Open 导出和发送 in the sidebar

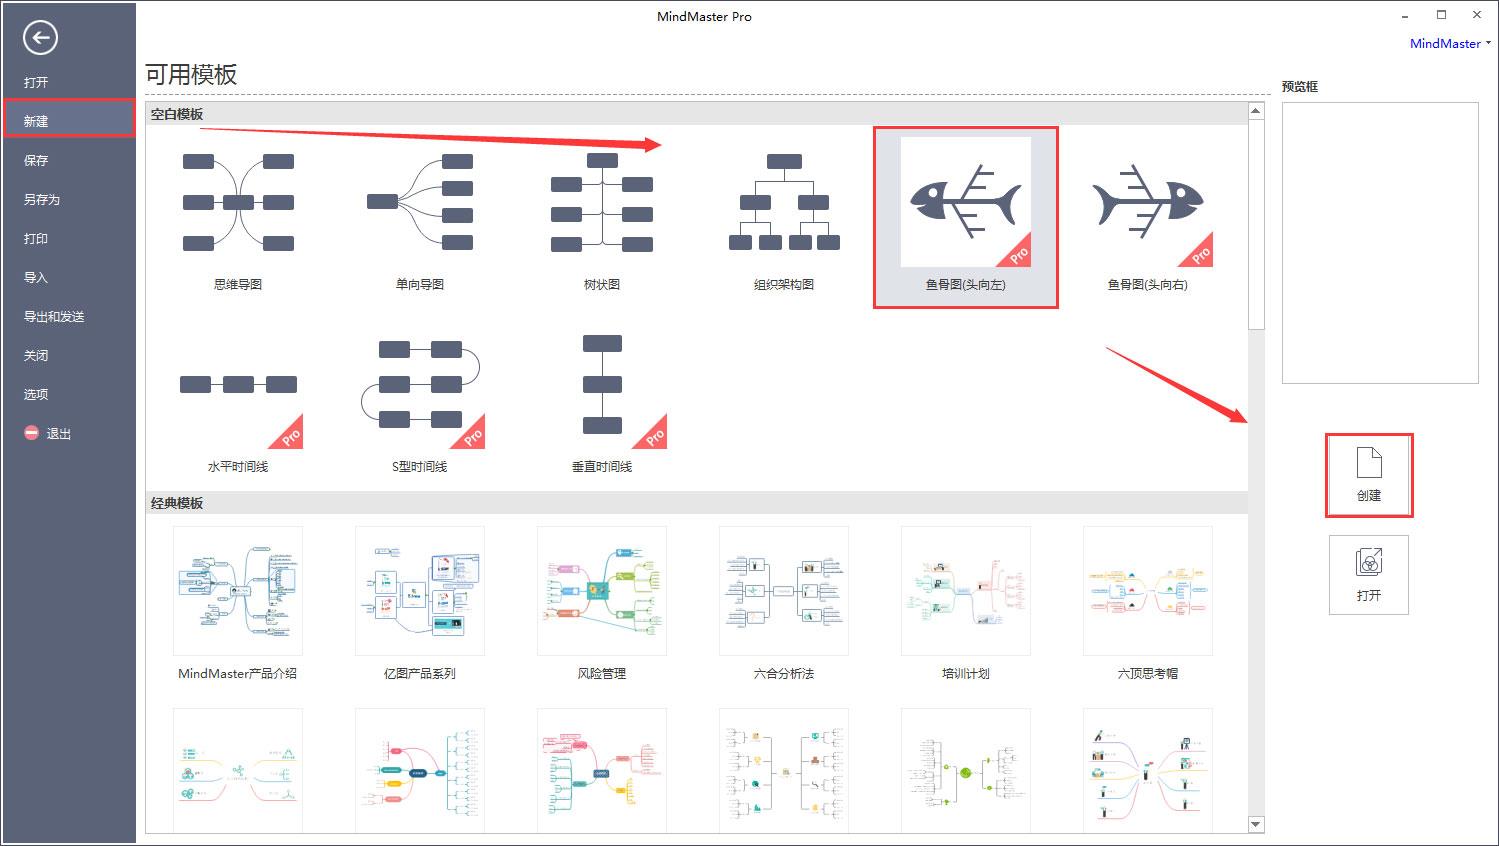click(x=54, y=316)
